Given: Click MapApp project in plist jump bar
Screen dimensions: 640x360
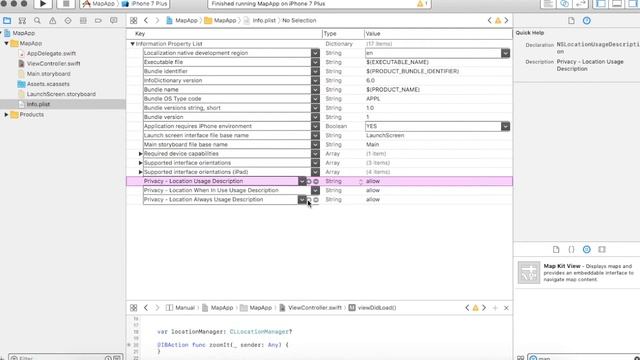Looking at the screenshot, I should point(182,20).
